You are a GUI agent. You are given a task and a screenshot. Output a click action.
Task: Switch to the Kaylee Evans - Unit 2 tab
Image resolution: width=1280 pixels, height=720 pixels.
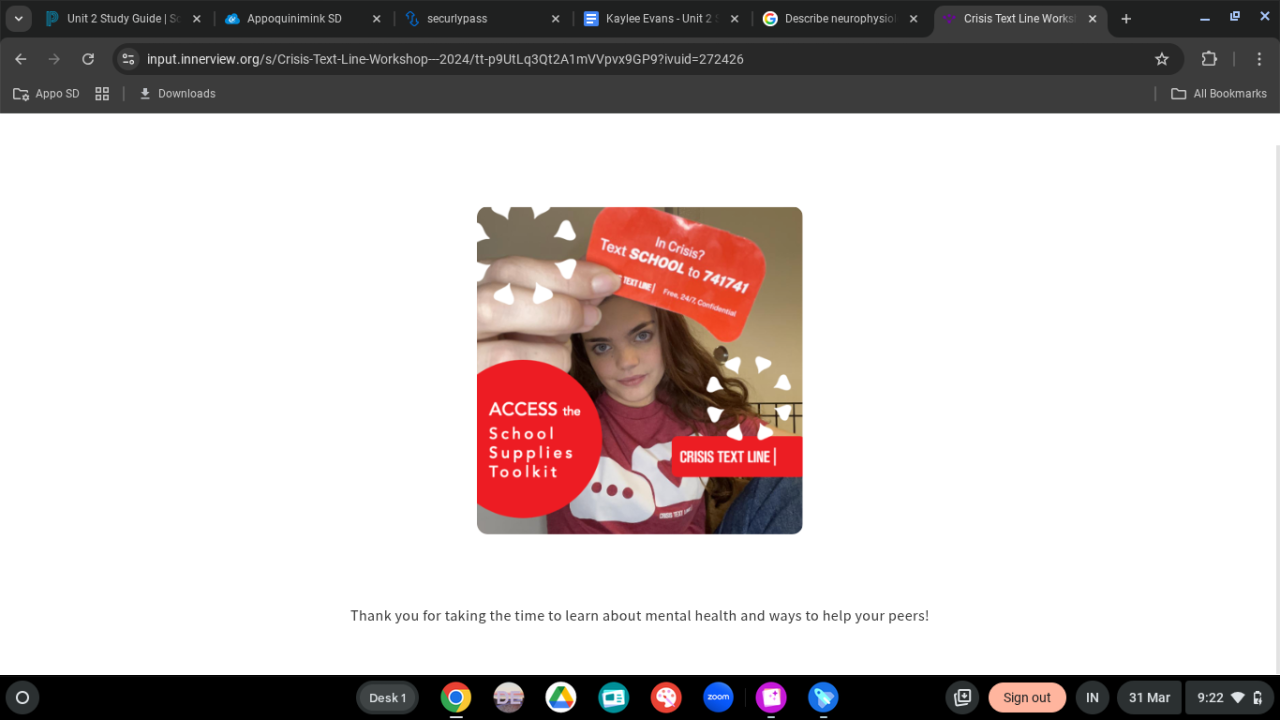tap(661, 19)
